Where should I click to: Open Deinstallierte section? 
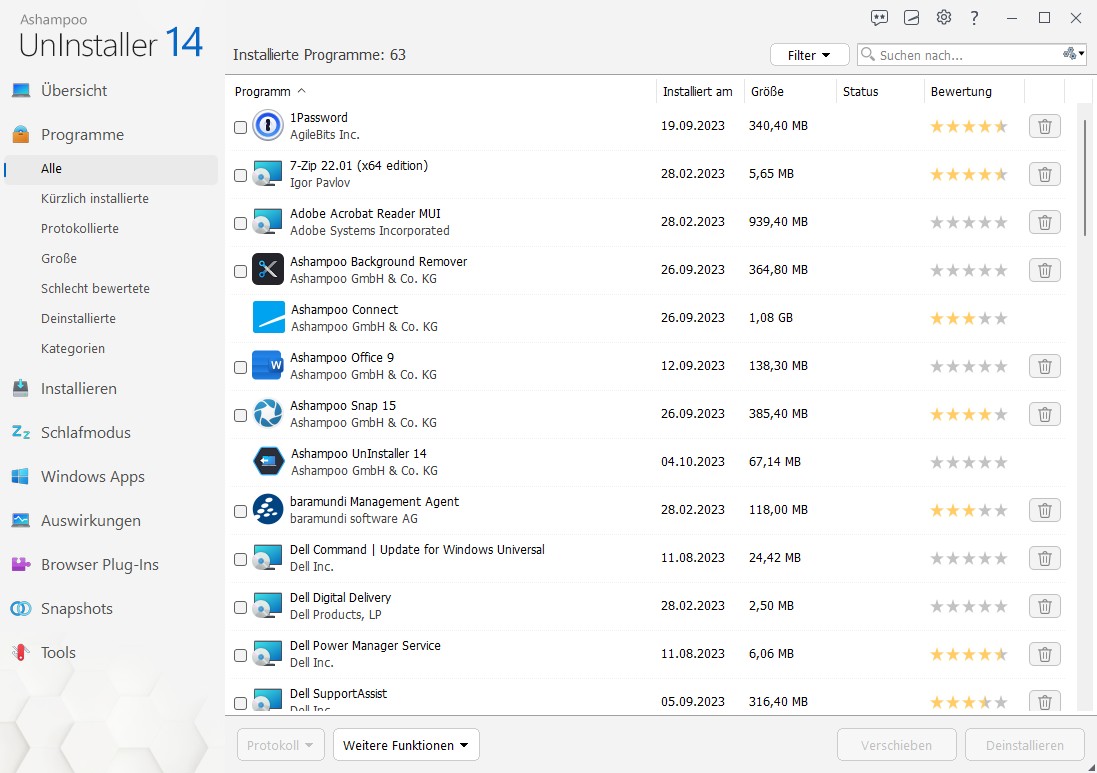coord(78,318)
